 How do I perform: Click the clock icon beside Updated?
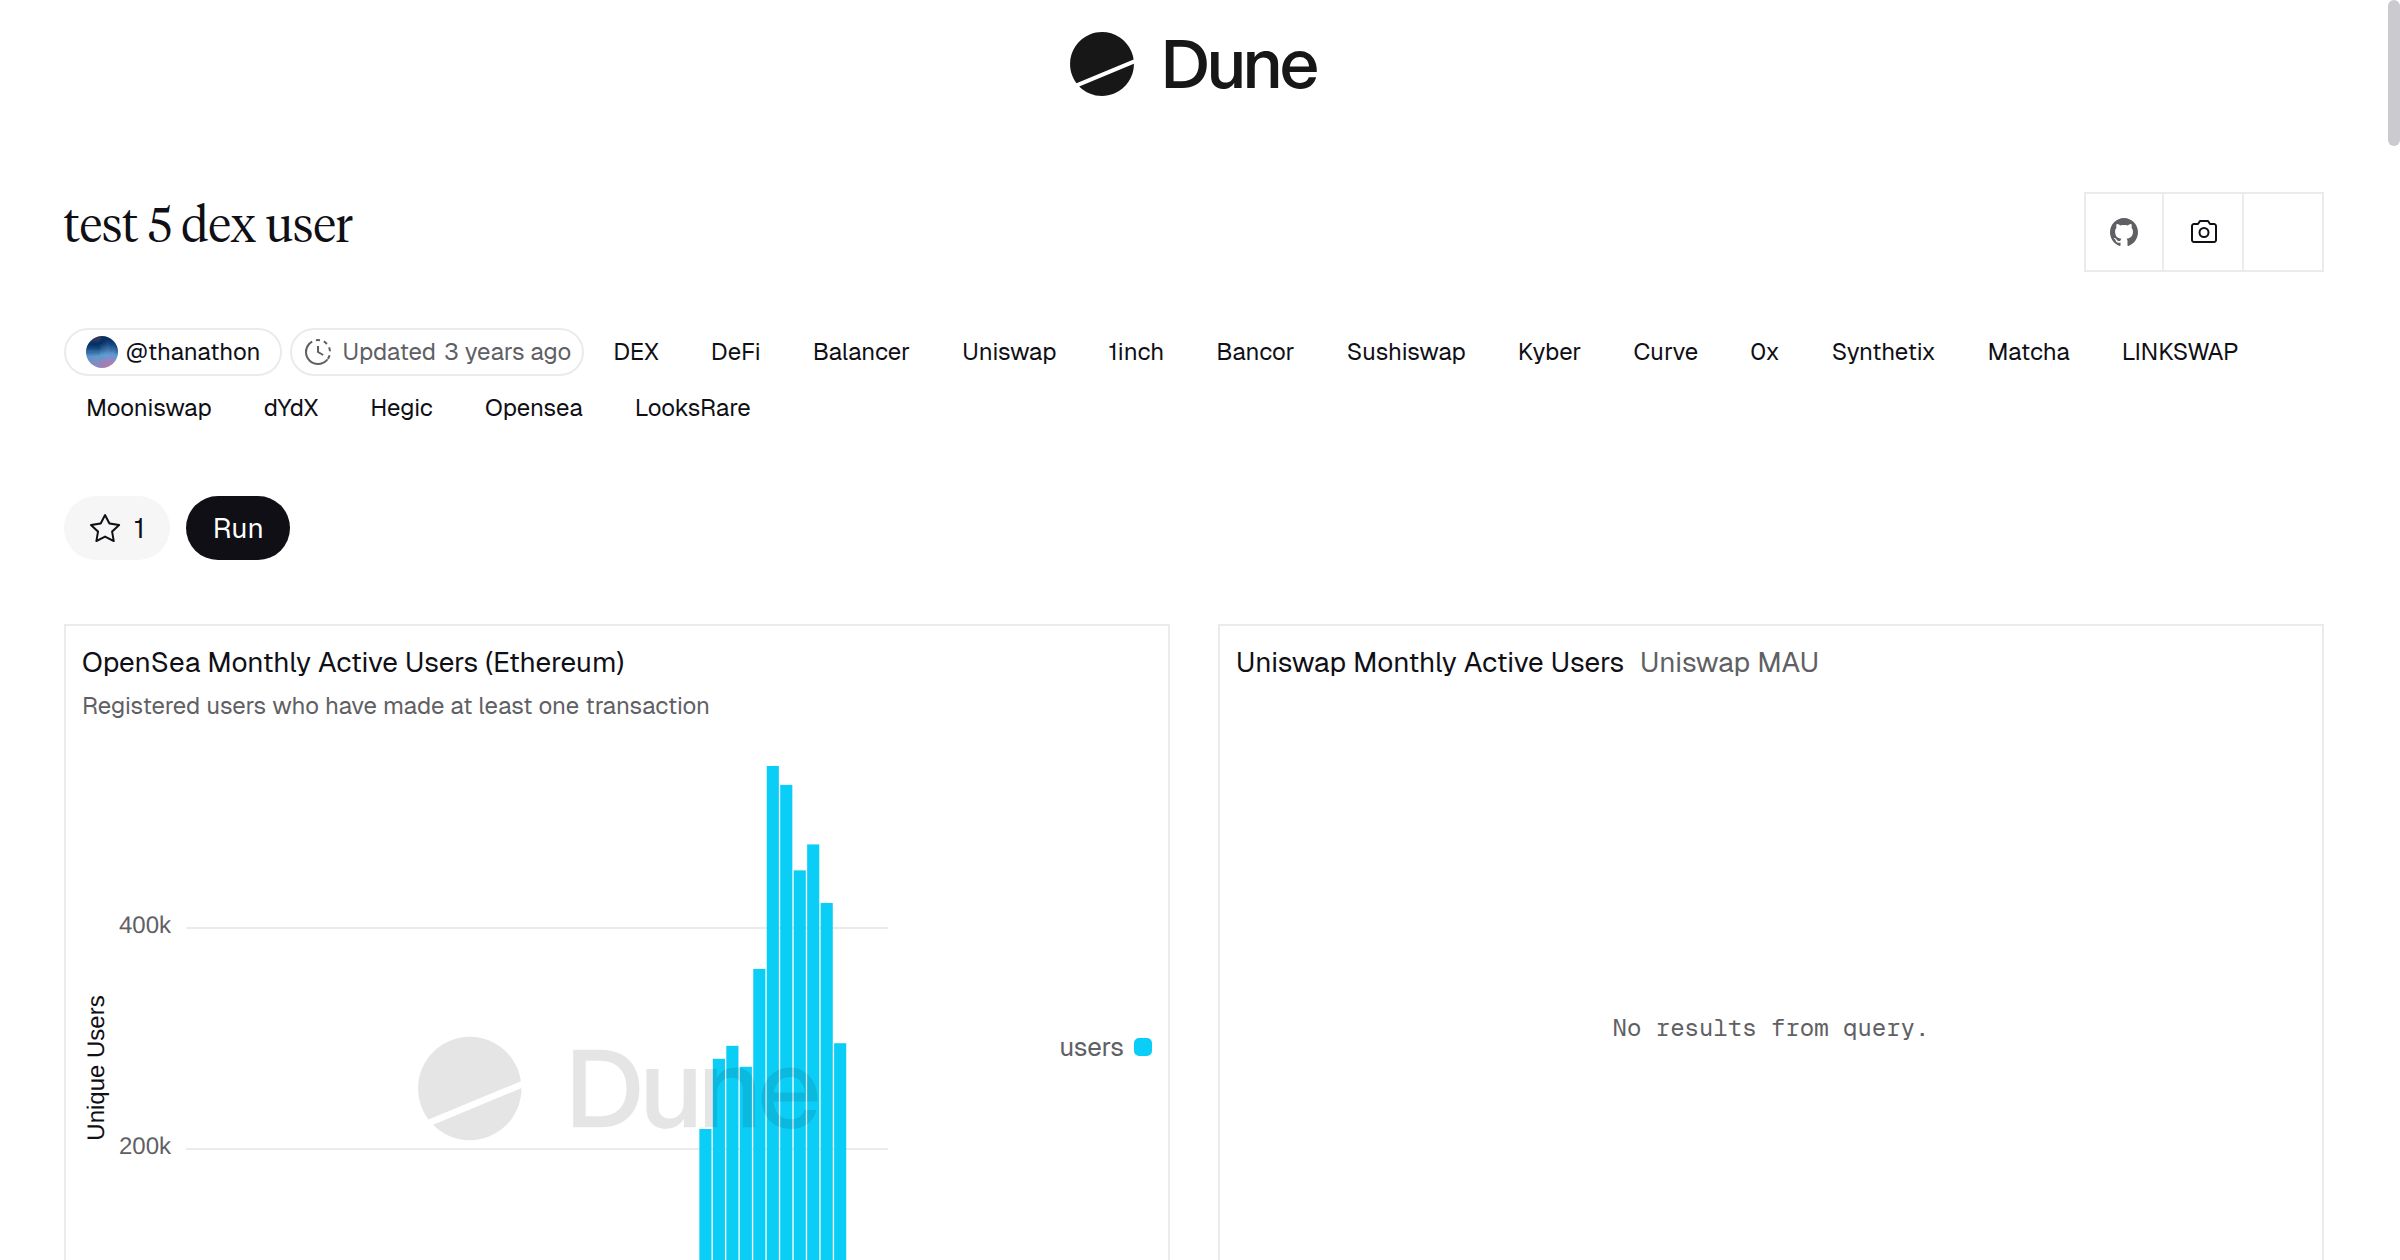click(318, 352)
